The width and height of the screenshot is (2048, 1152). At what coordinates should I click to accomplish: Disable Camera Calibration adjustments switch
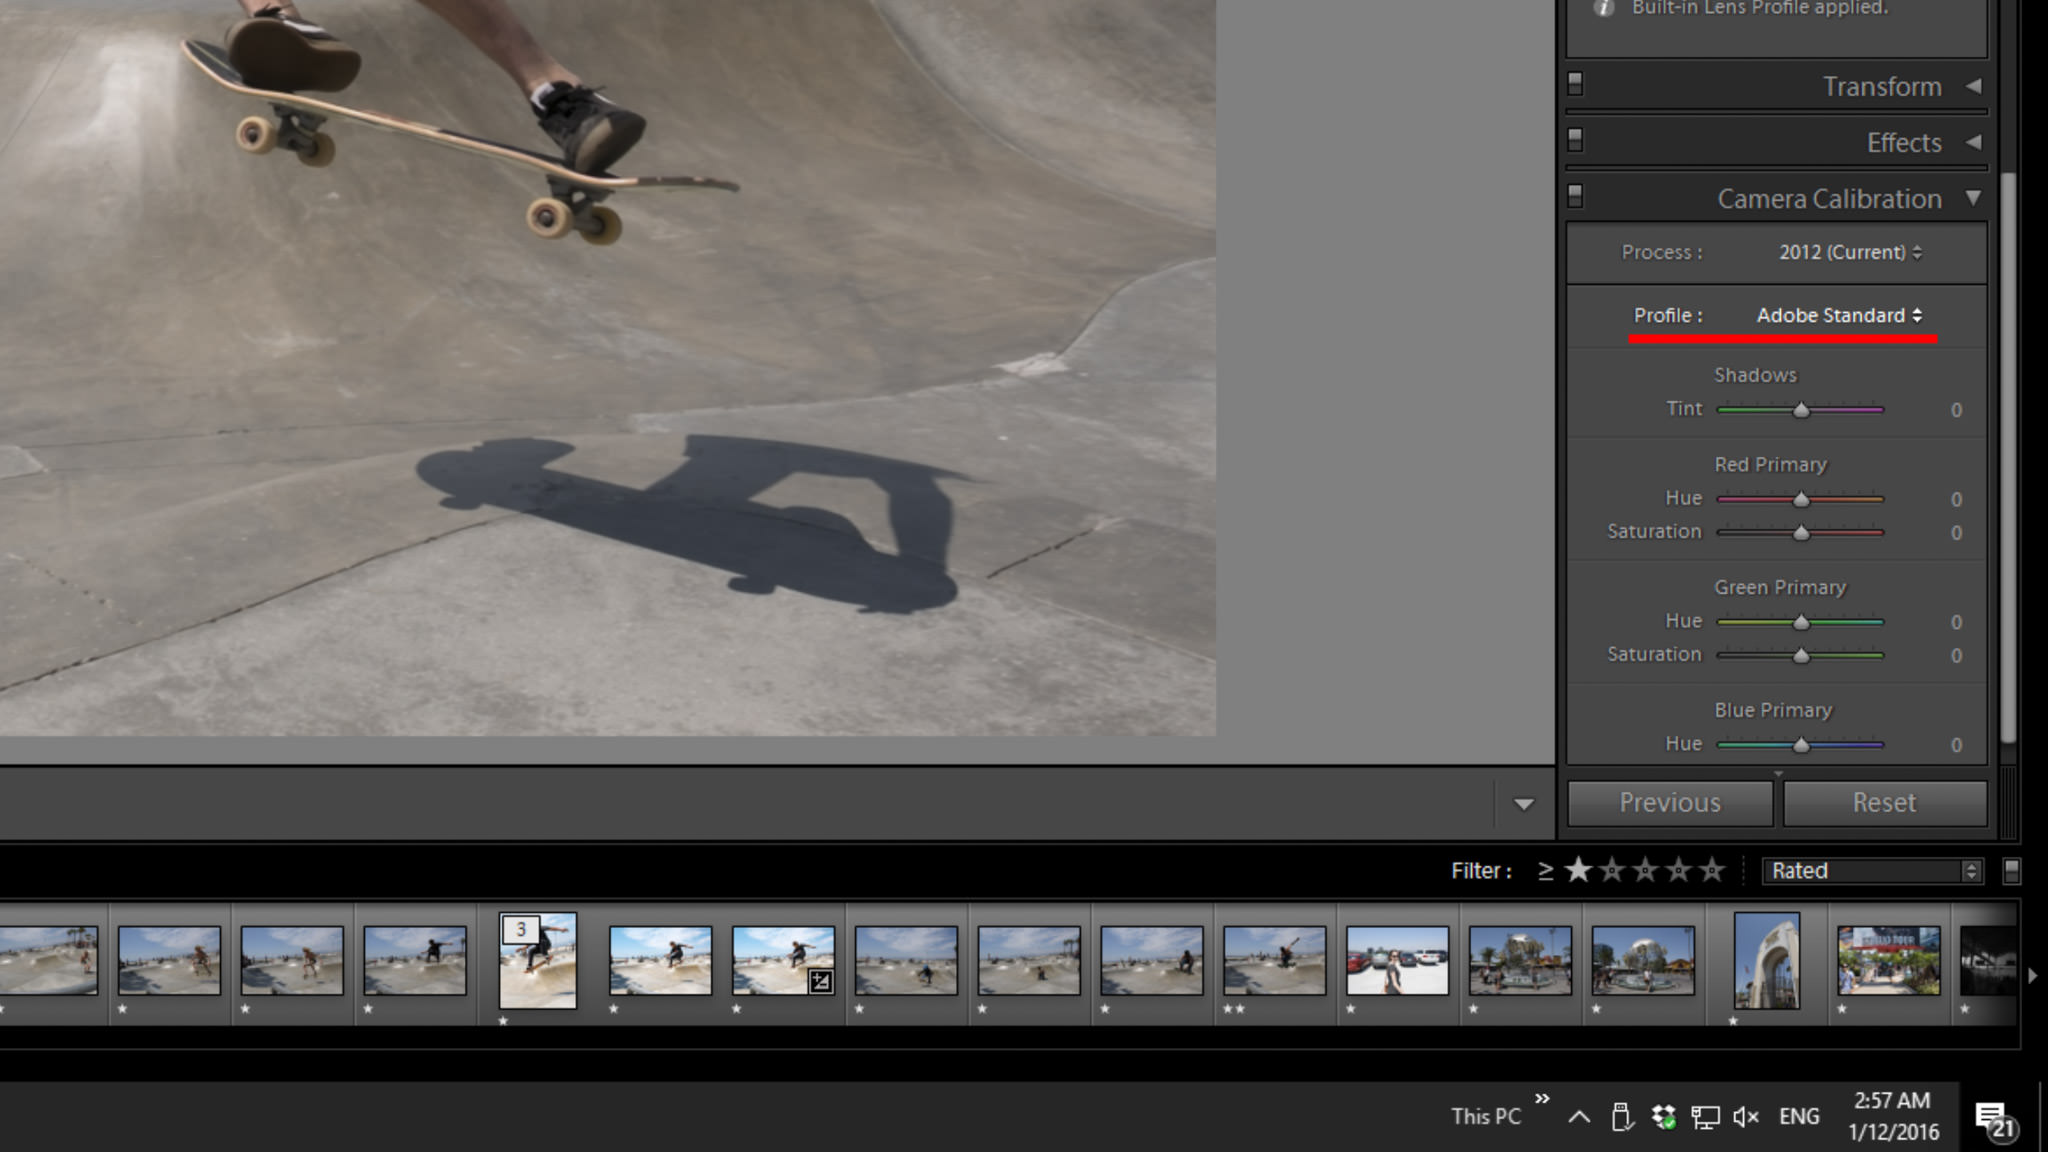[x=1575, y=196]
